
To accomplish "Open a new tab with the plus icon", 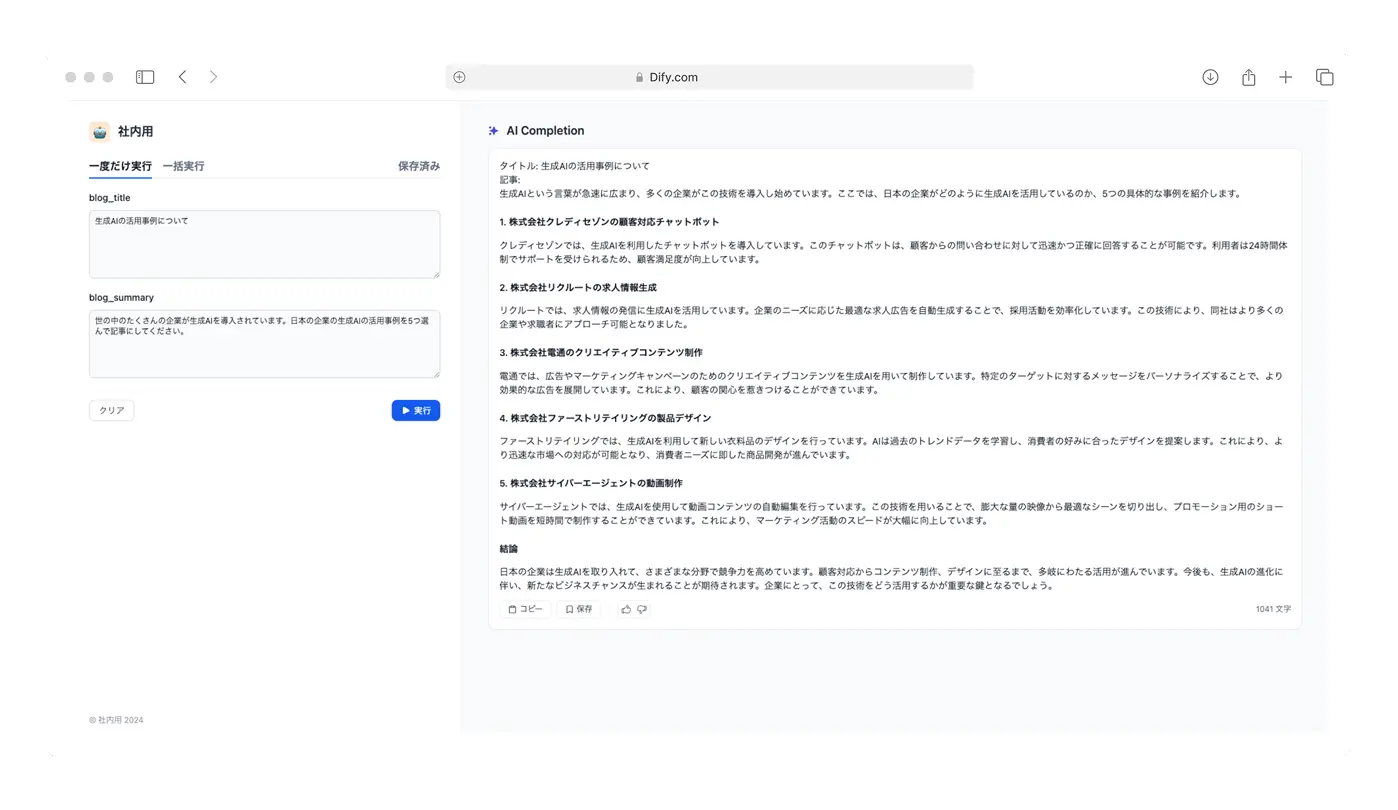I will pos(1285,75).
